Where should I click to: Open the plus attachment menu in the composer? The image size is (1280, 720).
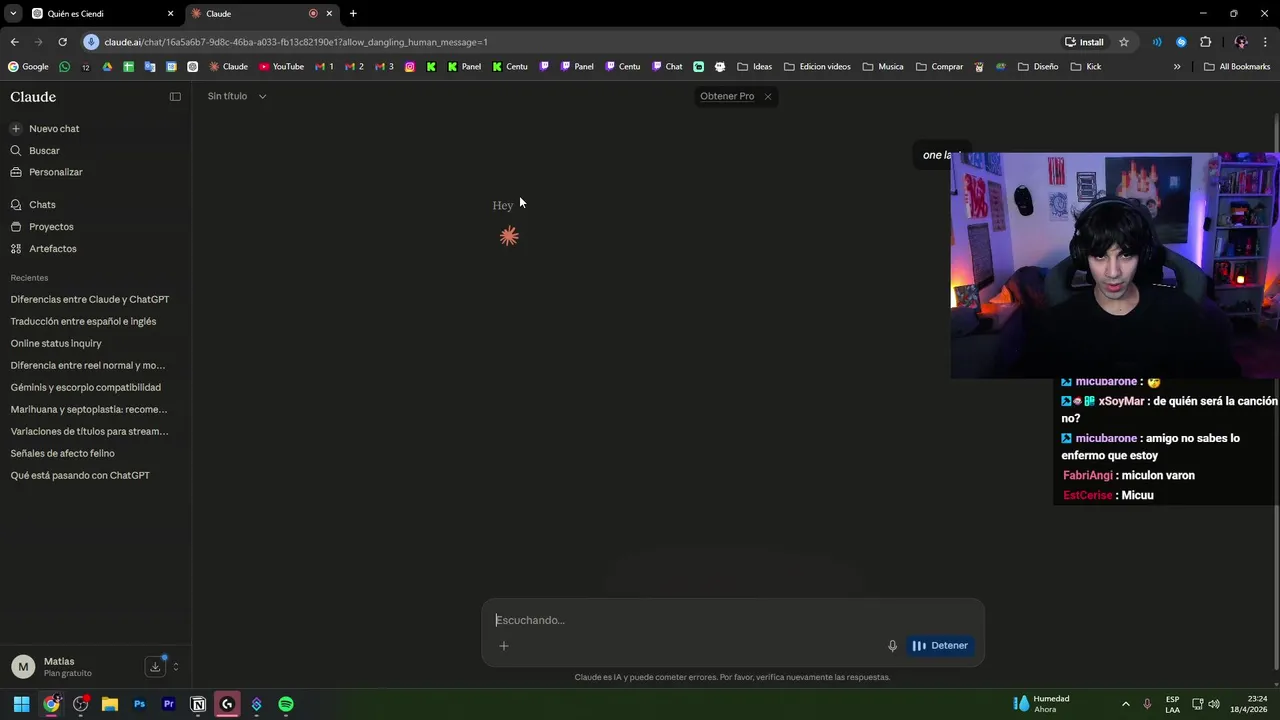504,646
